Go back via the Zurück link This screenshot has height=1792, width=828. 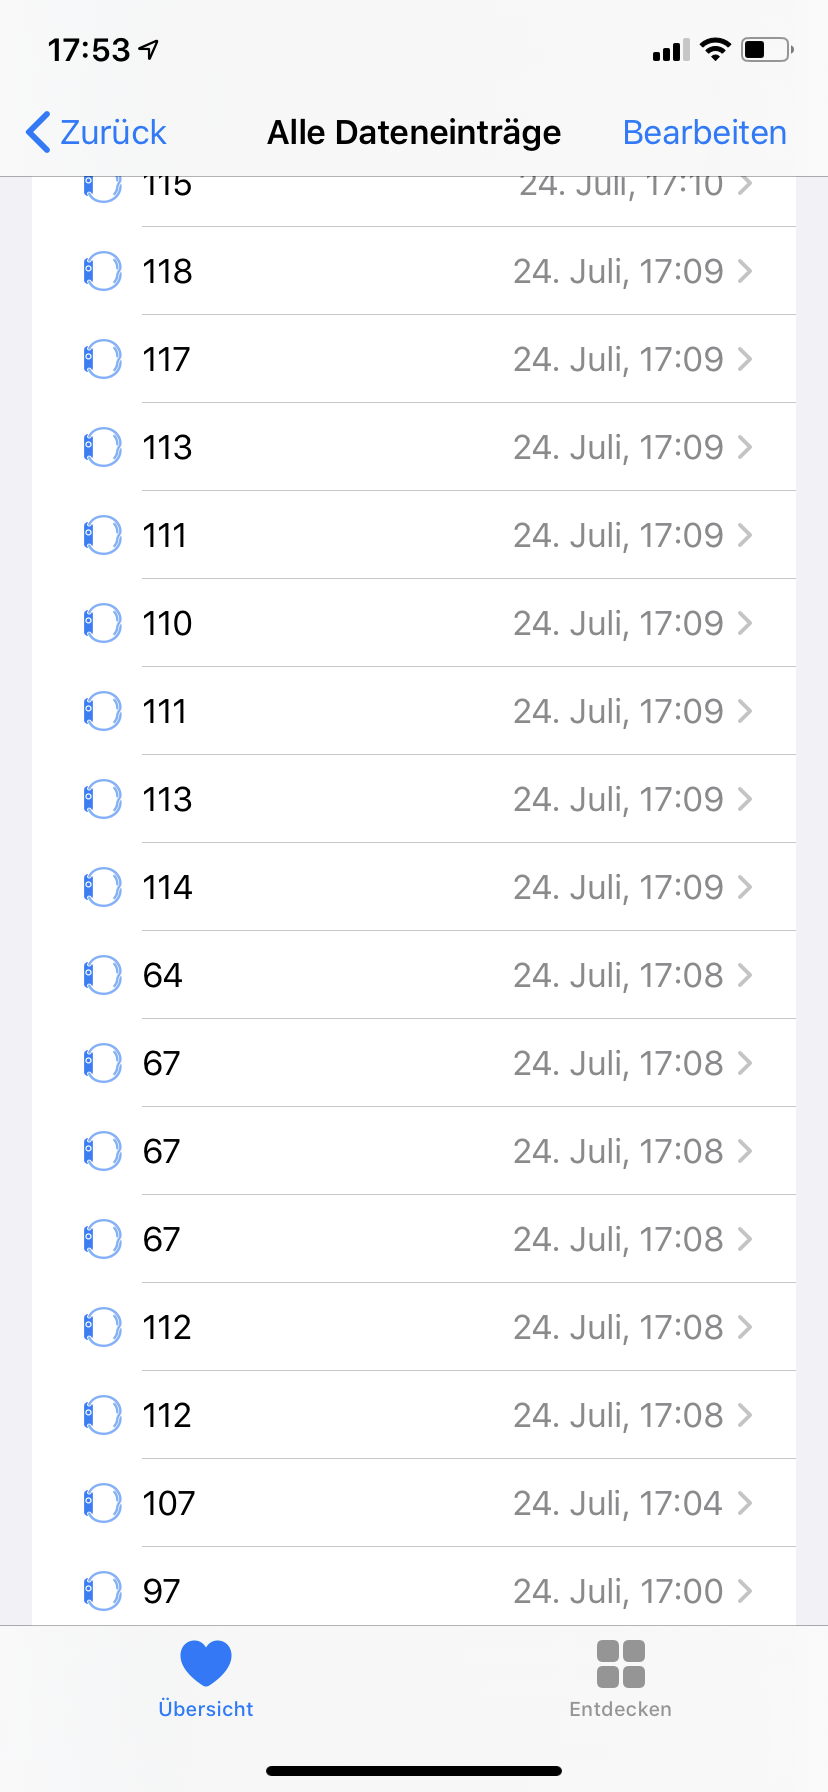(113, 132)
